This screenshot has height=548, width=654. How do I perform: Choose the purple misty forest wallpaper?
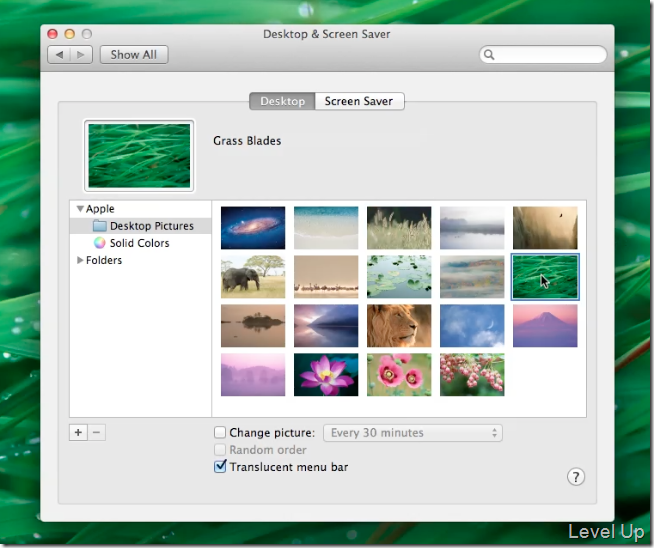pos(253,375)
